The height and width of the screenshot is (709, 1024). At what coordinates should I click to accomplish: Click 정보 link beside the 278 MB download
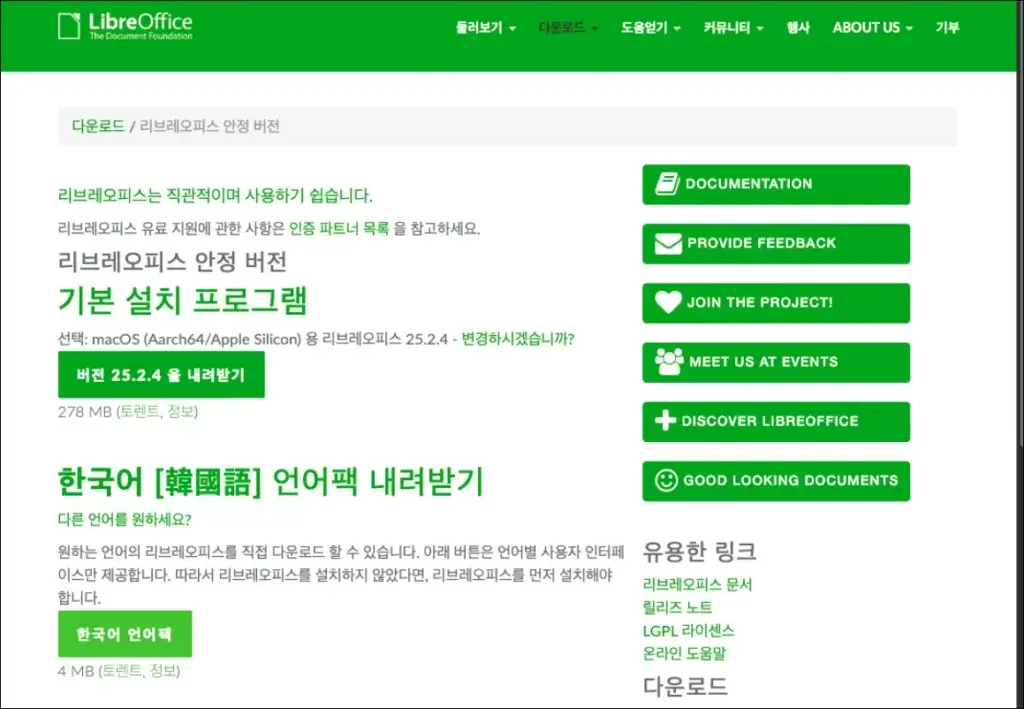(x=181, y=411)
